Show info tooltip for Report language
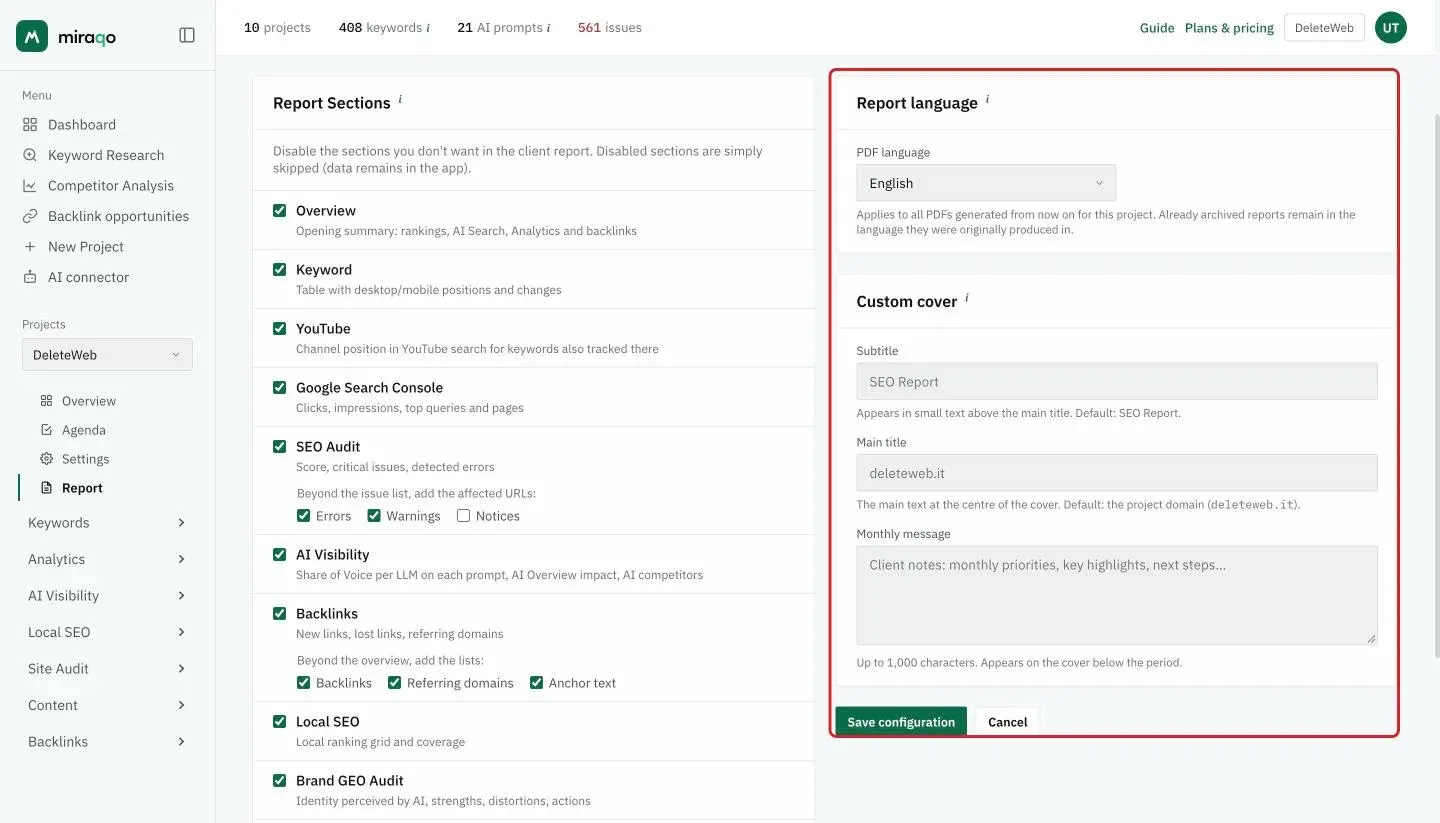The width and height of the screenshot is (1440, 823). point(987,99)
